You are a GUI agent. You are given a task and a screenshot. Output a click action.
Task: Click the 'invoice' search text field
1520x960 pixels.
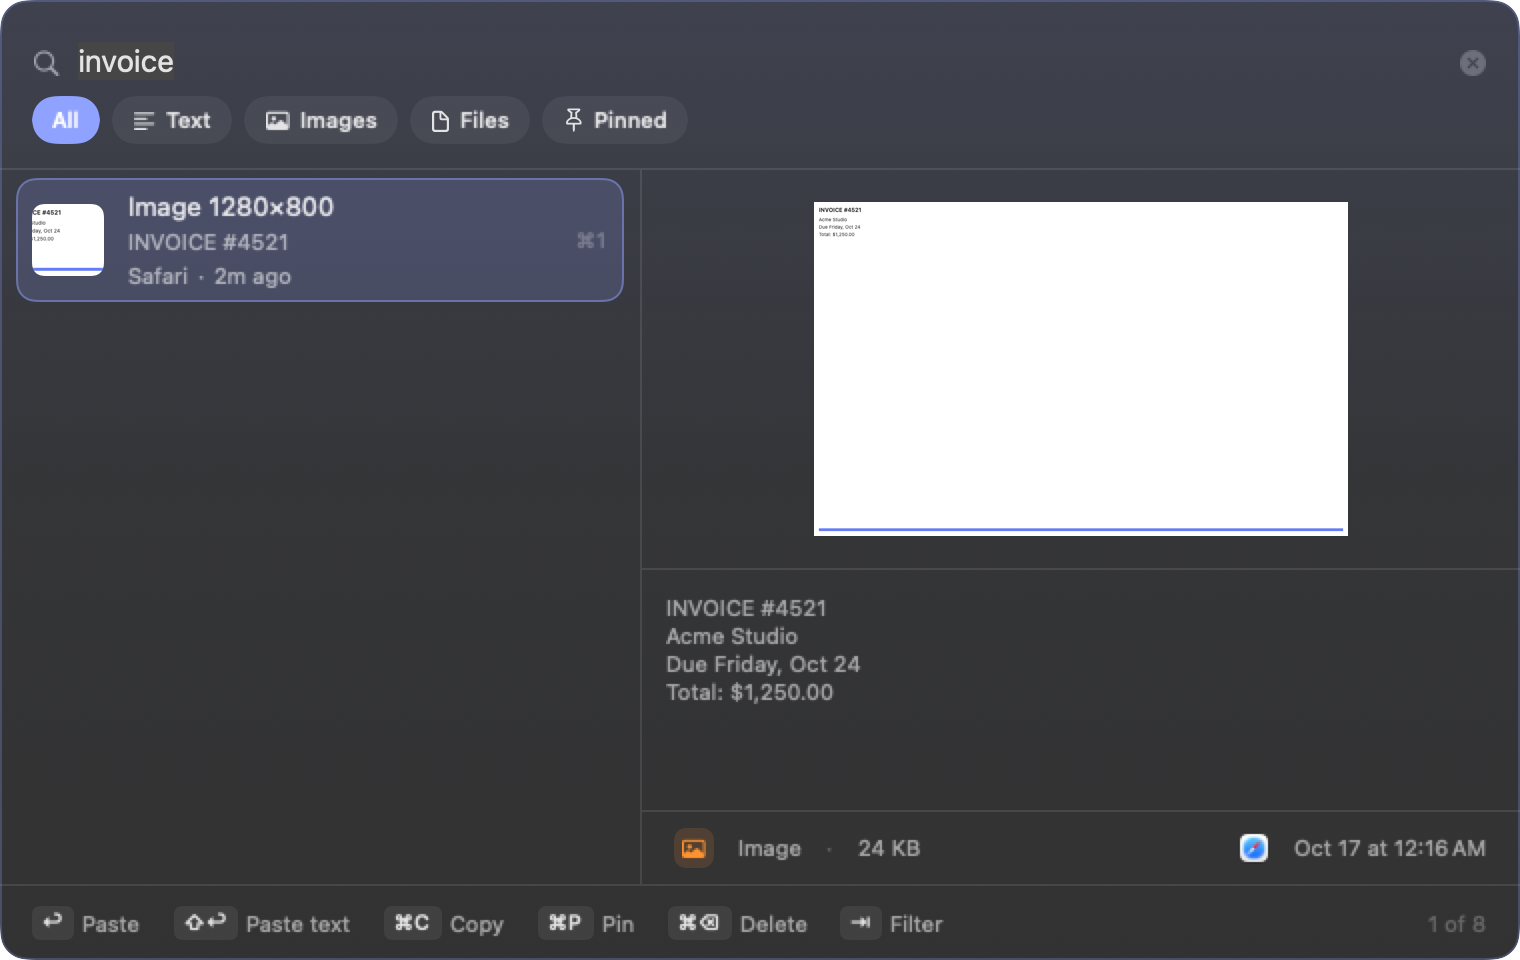click(760, 62)
